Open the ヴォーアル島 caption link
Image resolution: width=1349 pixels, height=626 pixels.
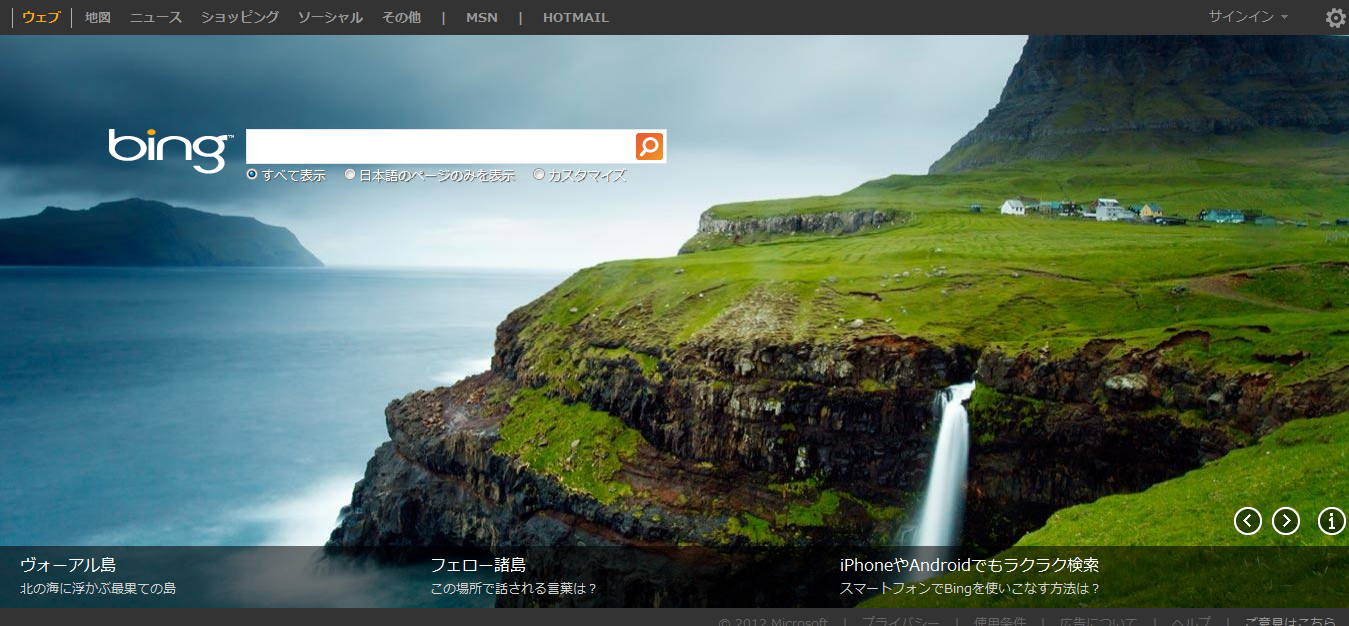pos(68,565)
